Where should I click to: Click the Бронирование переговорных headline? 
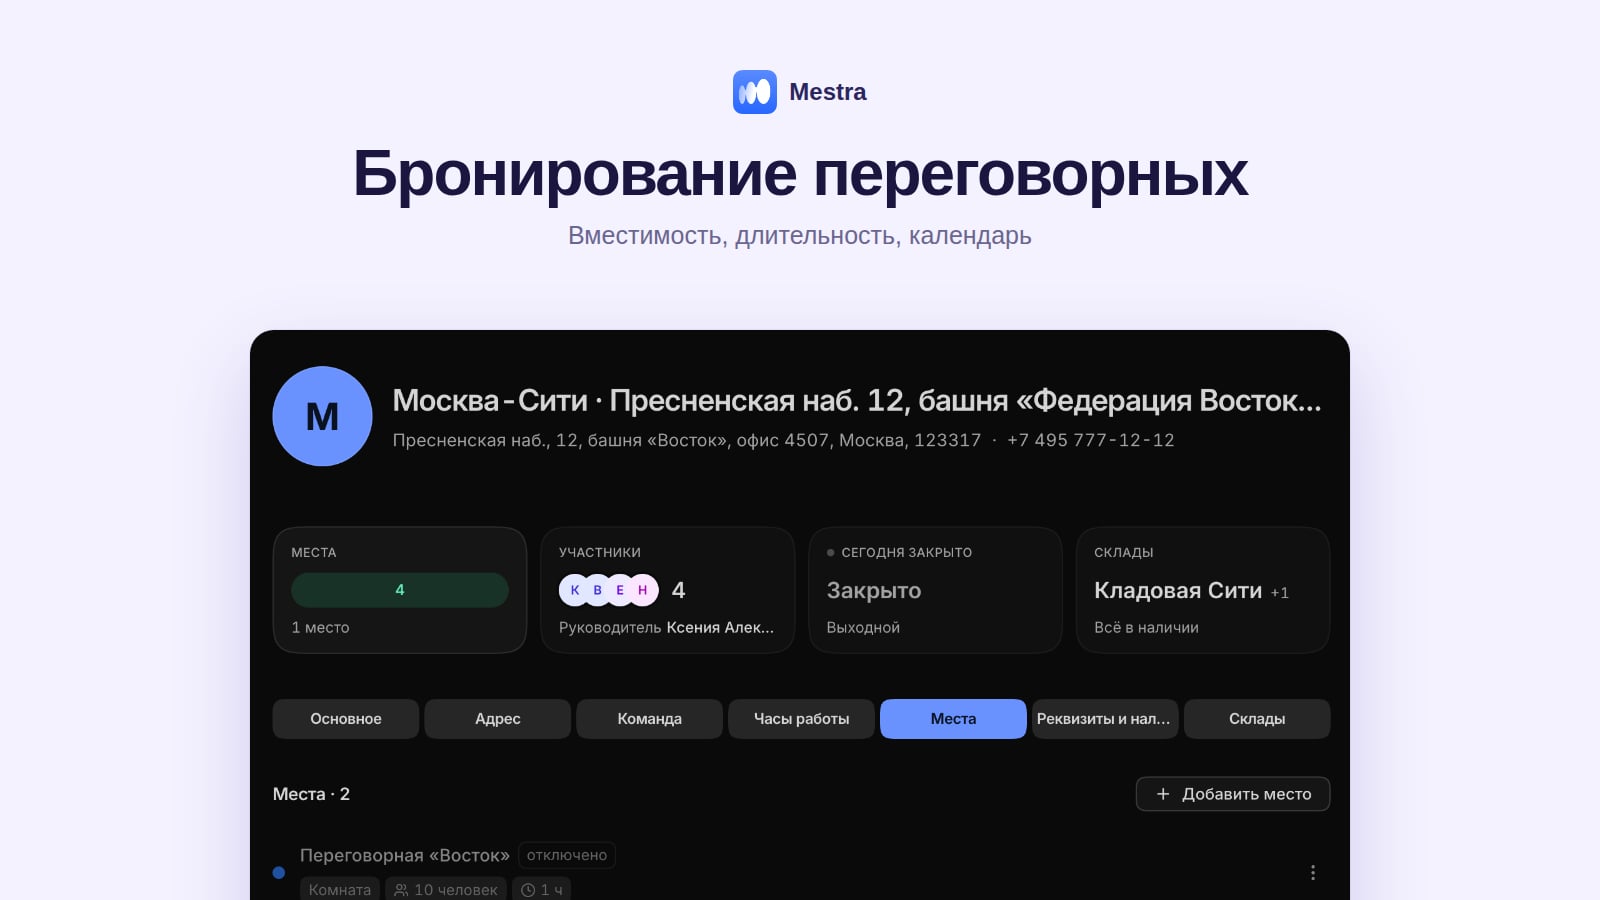click(800, 174)
